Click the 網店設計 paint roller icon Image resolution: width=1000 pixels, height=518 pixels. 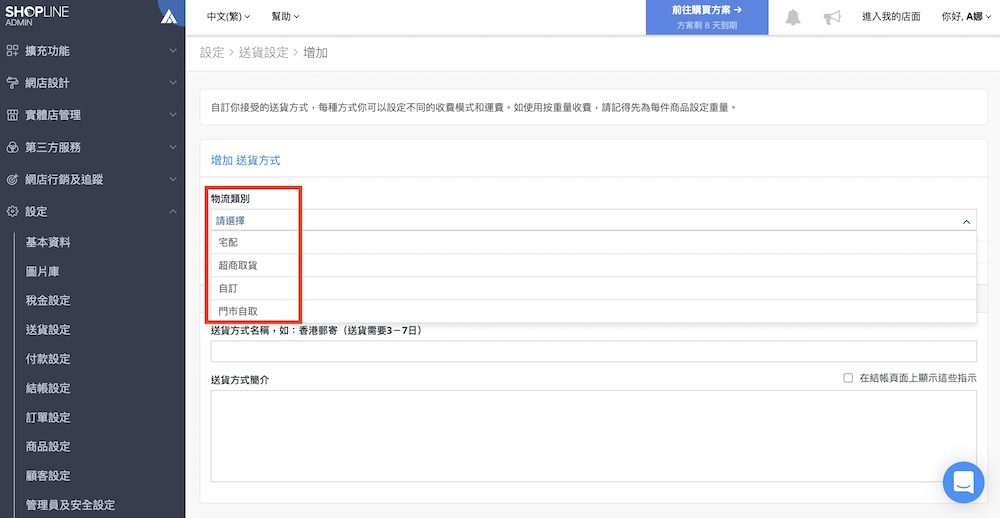coord(12,83)
